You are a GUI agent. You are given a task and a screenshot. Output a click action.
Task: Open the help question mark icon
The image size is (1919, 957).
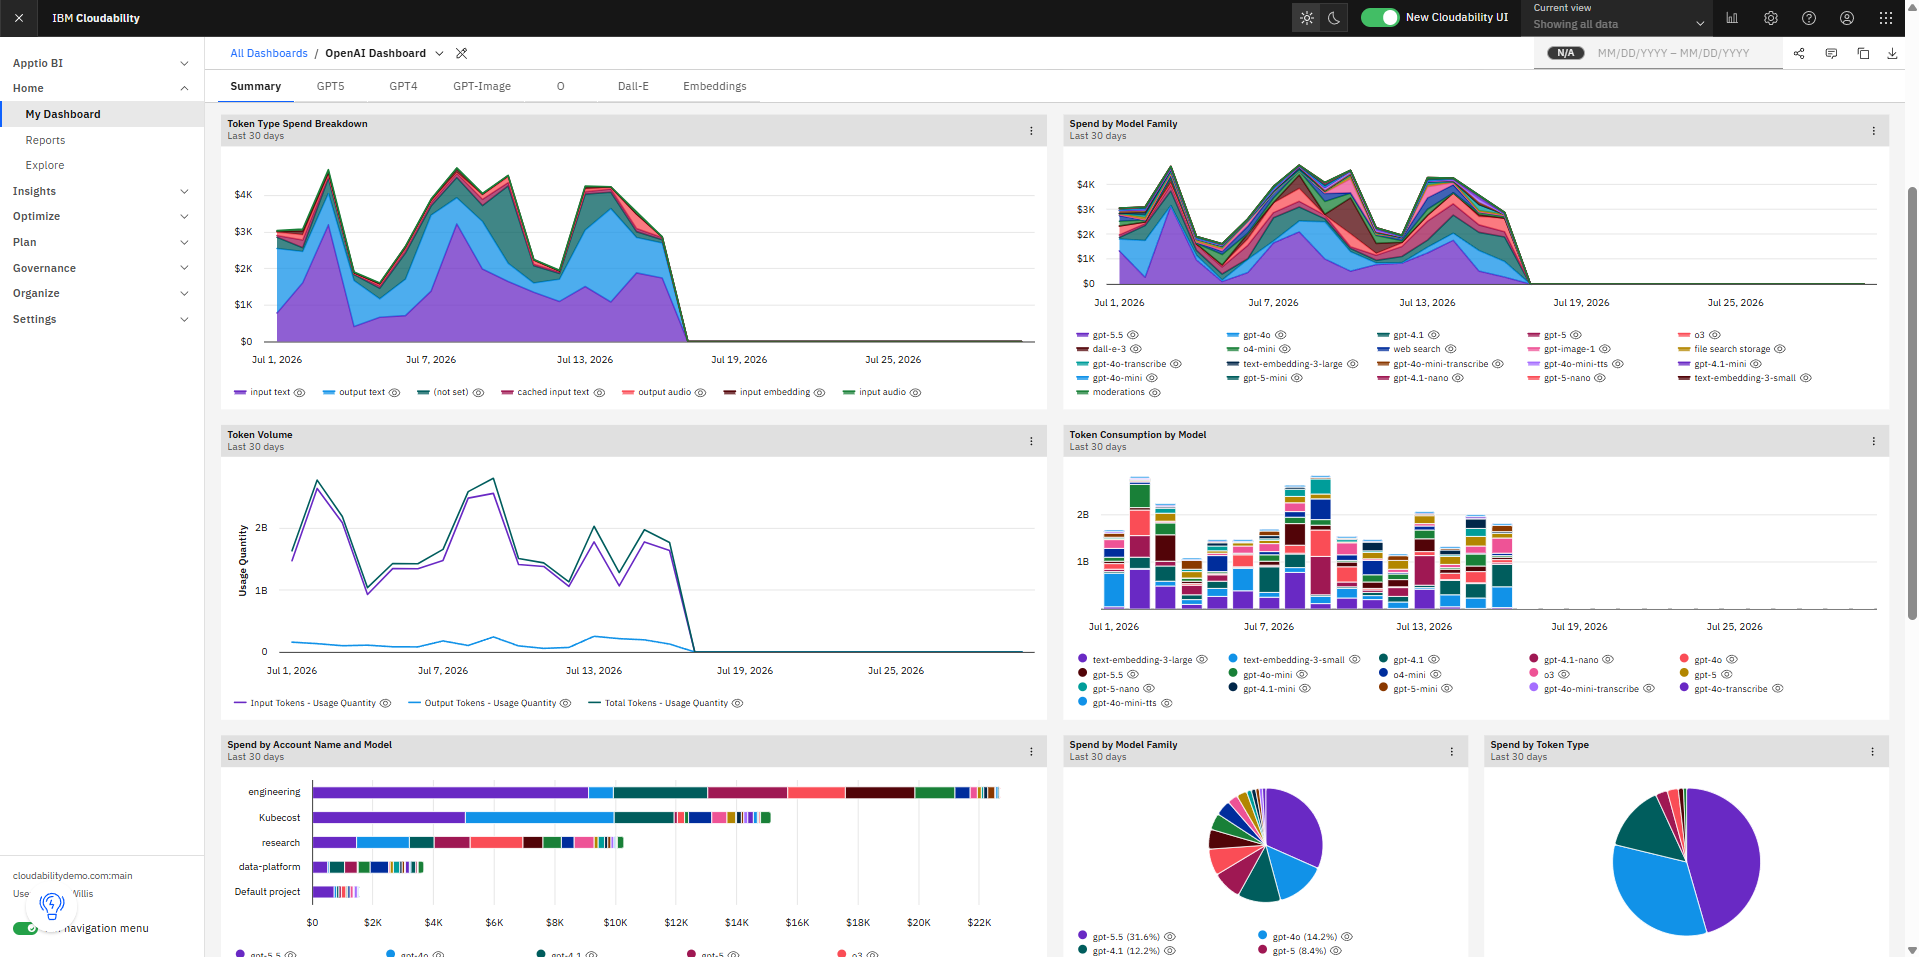click(1809, 18)
